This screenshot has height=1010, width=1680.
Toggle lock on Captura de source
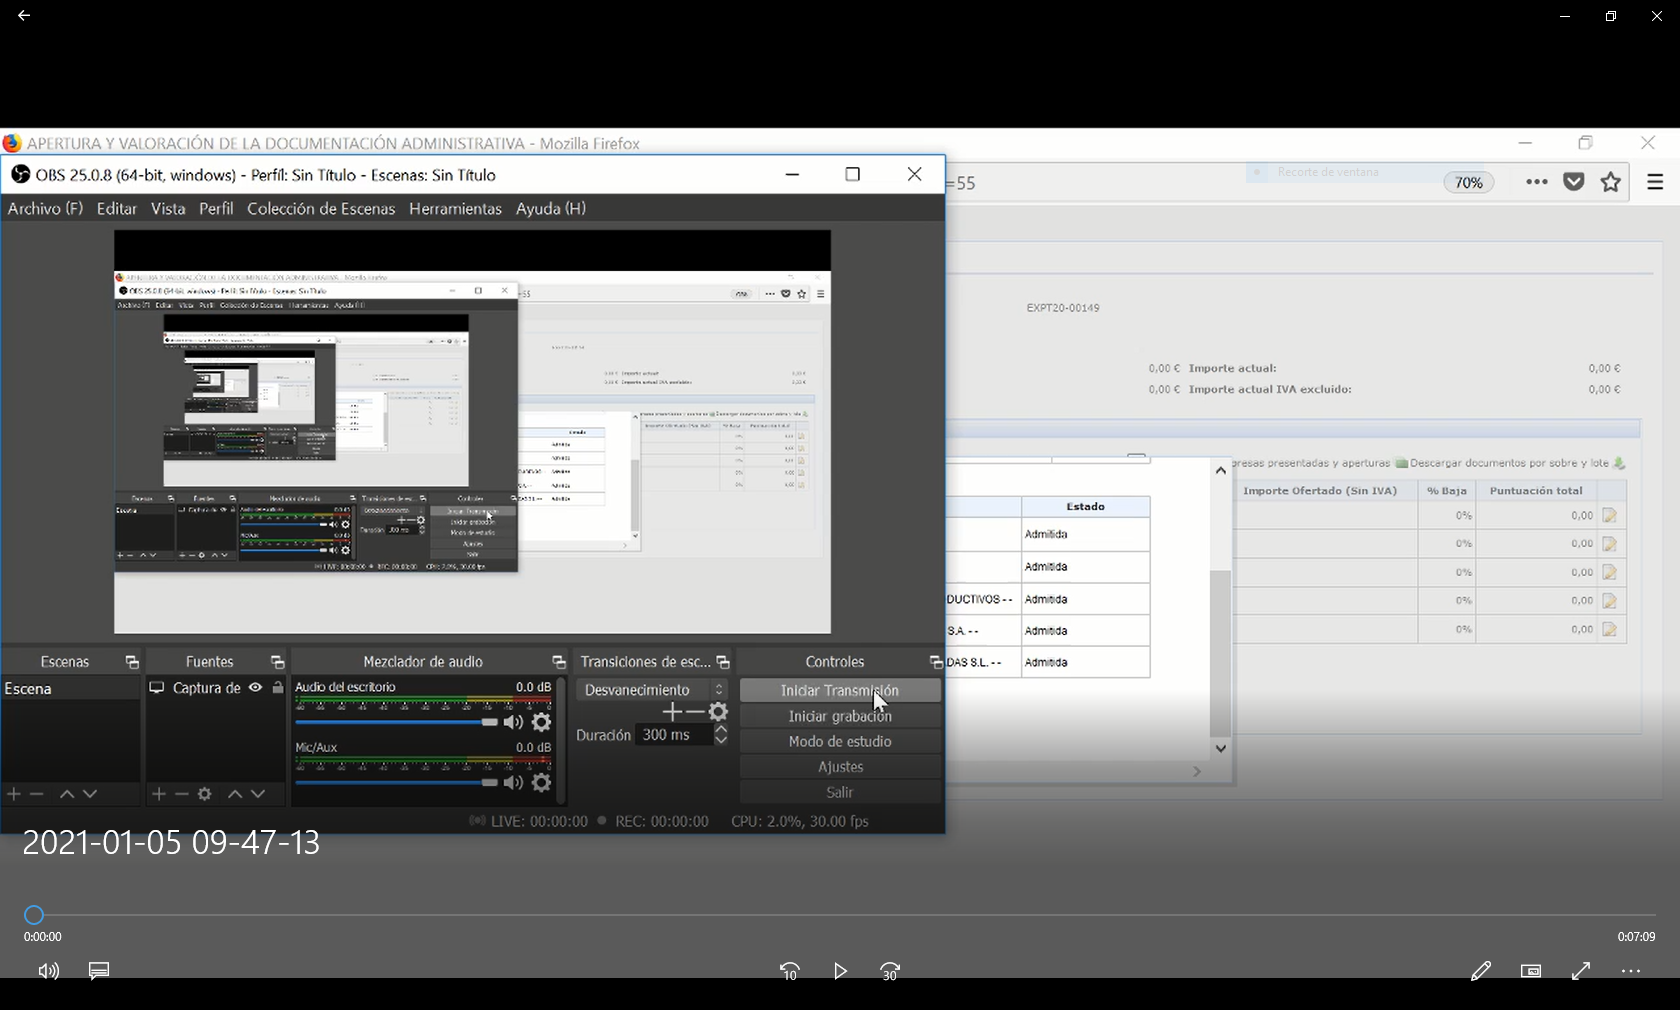[278, 688]
